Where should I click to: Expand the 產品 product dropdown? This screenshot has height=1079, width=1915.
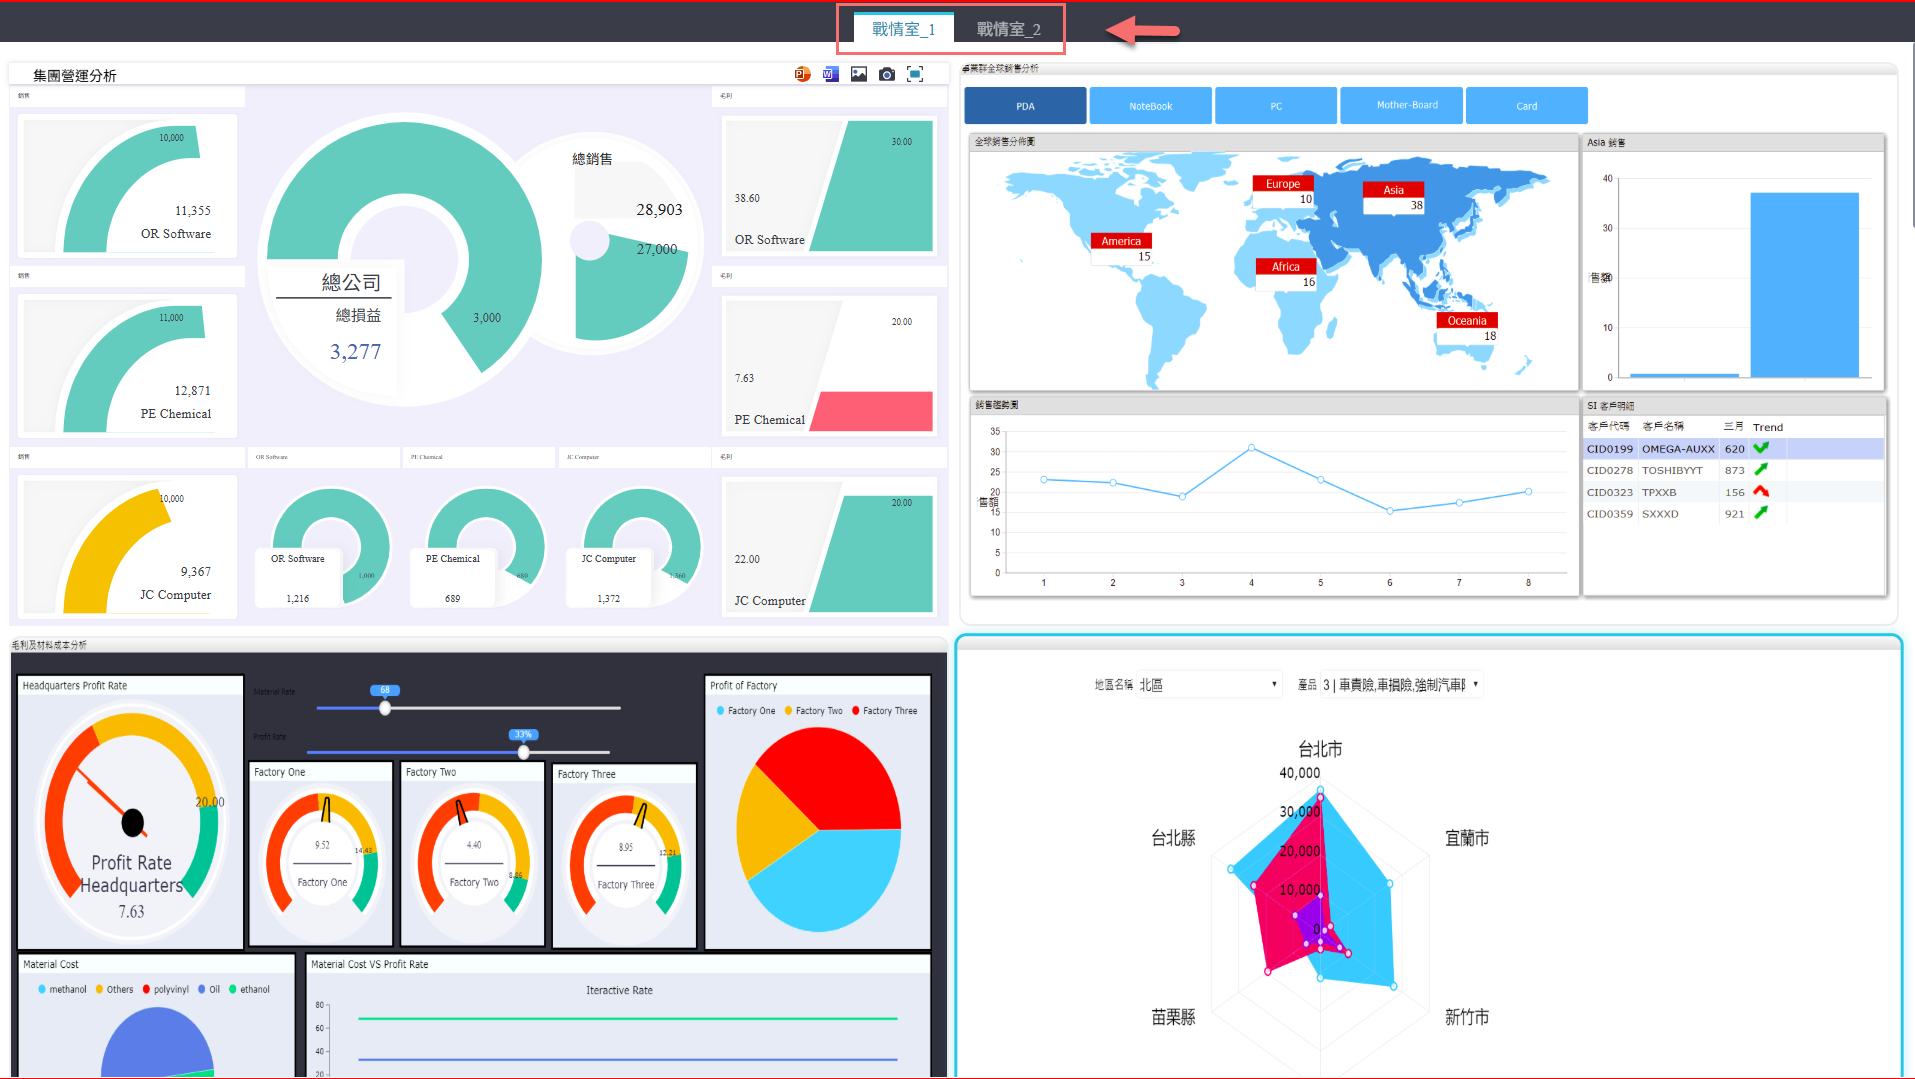[x=1400, y=685]
